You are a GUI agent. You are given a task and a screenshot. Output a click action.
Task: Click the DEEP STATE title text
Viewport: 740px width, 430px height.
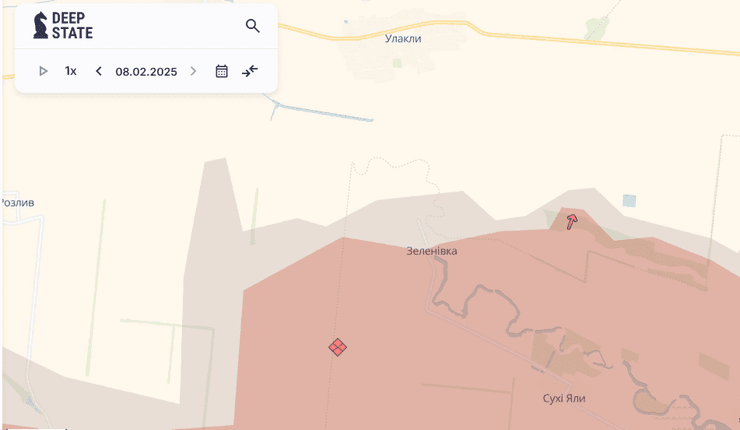point(73,26)
